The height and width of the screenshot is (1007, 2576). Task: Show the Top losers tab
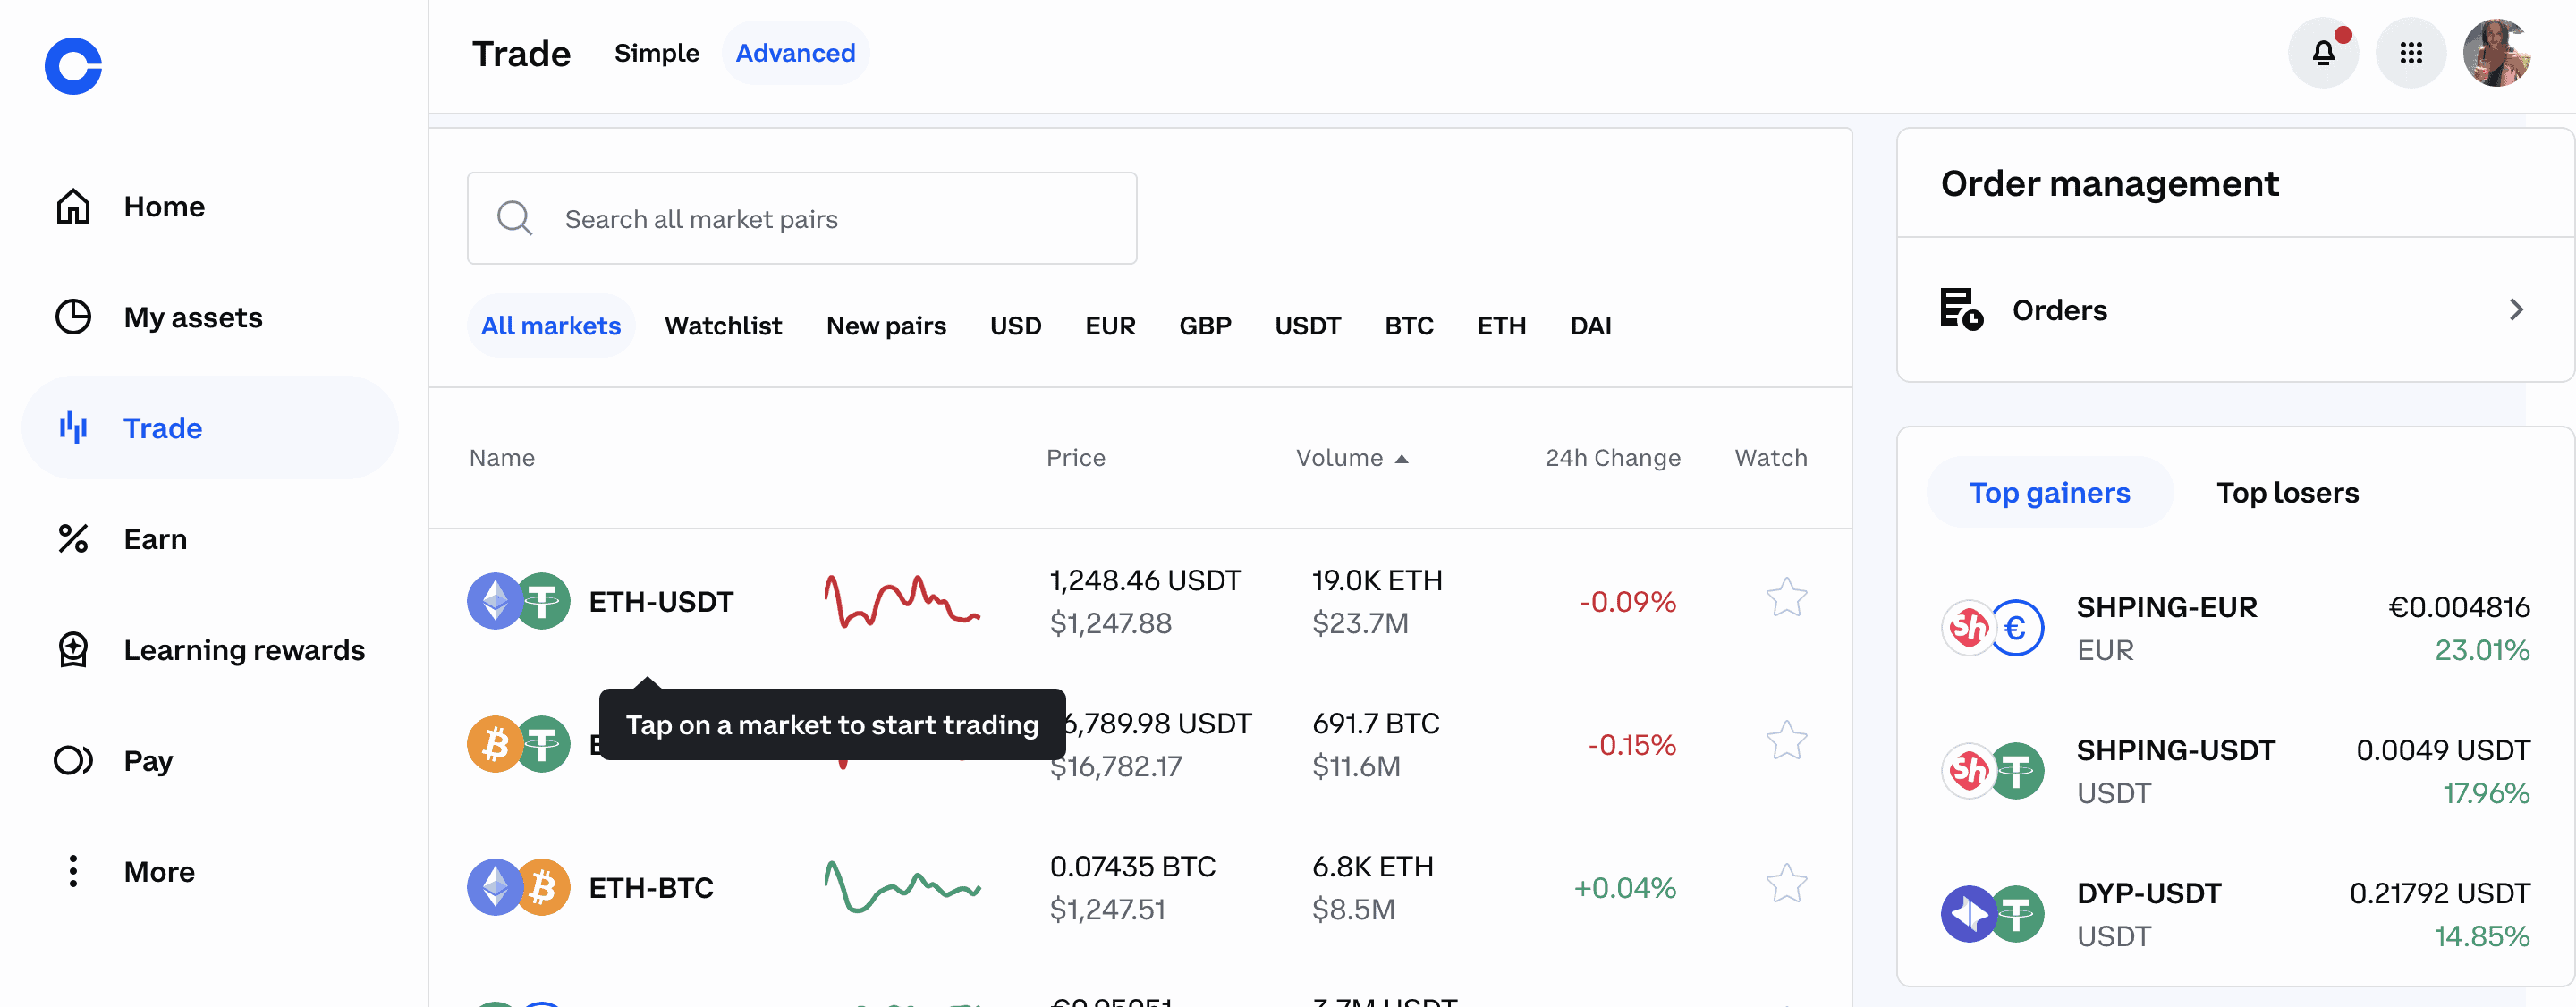click(2287, 493)
